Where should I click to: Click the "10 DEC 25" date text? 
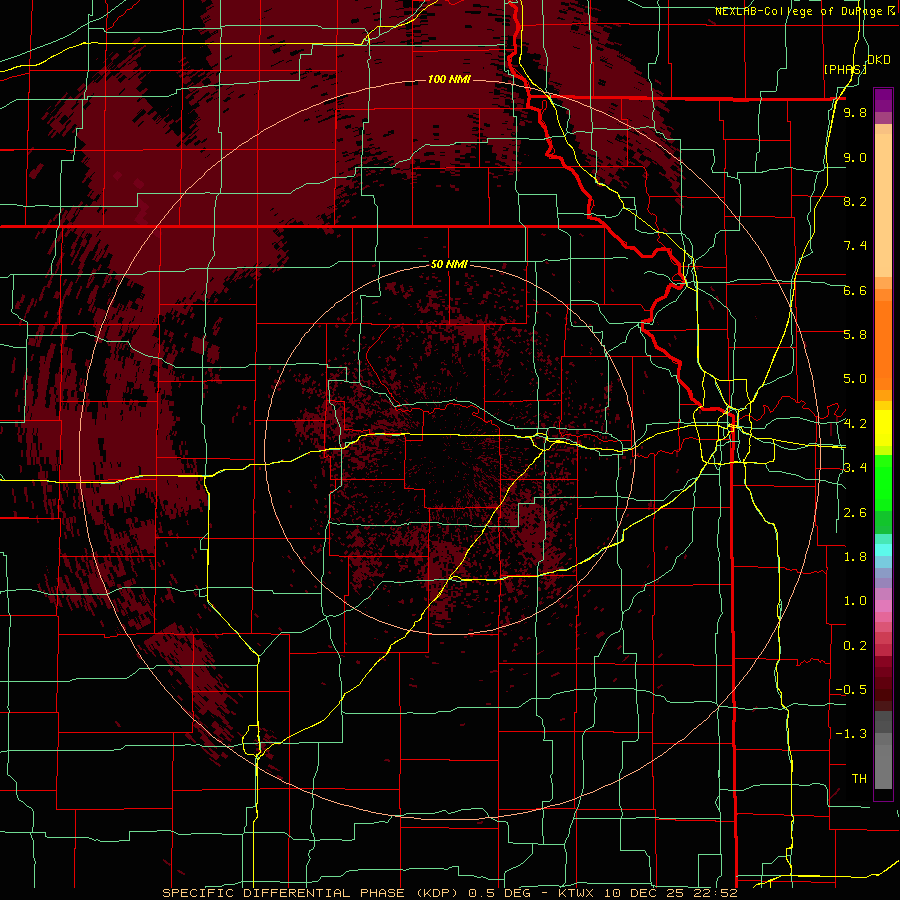pyautogui.click(x=645, y=893)
